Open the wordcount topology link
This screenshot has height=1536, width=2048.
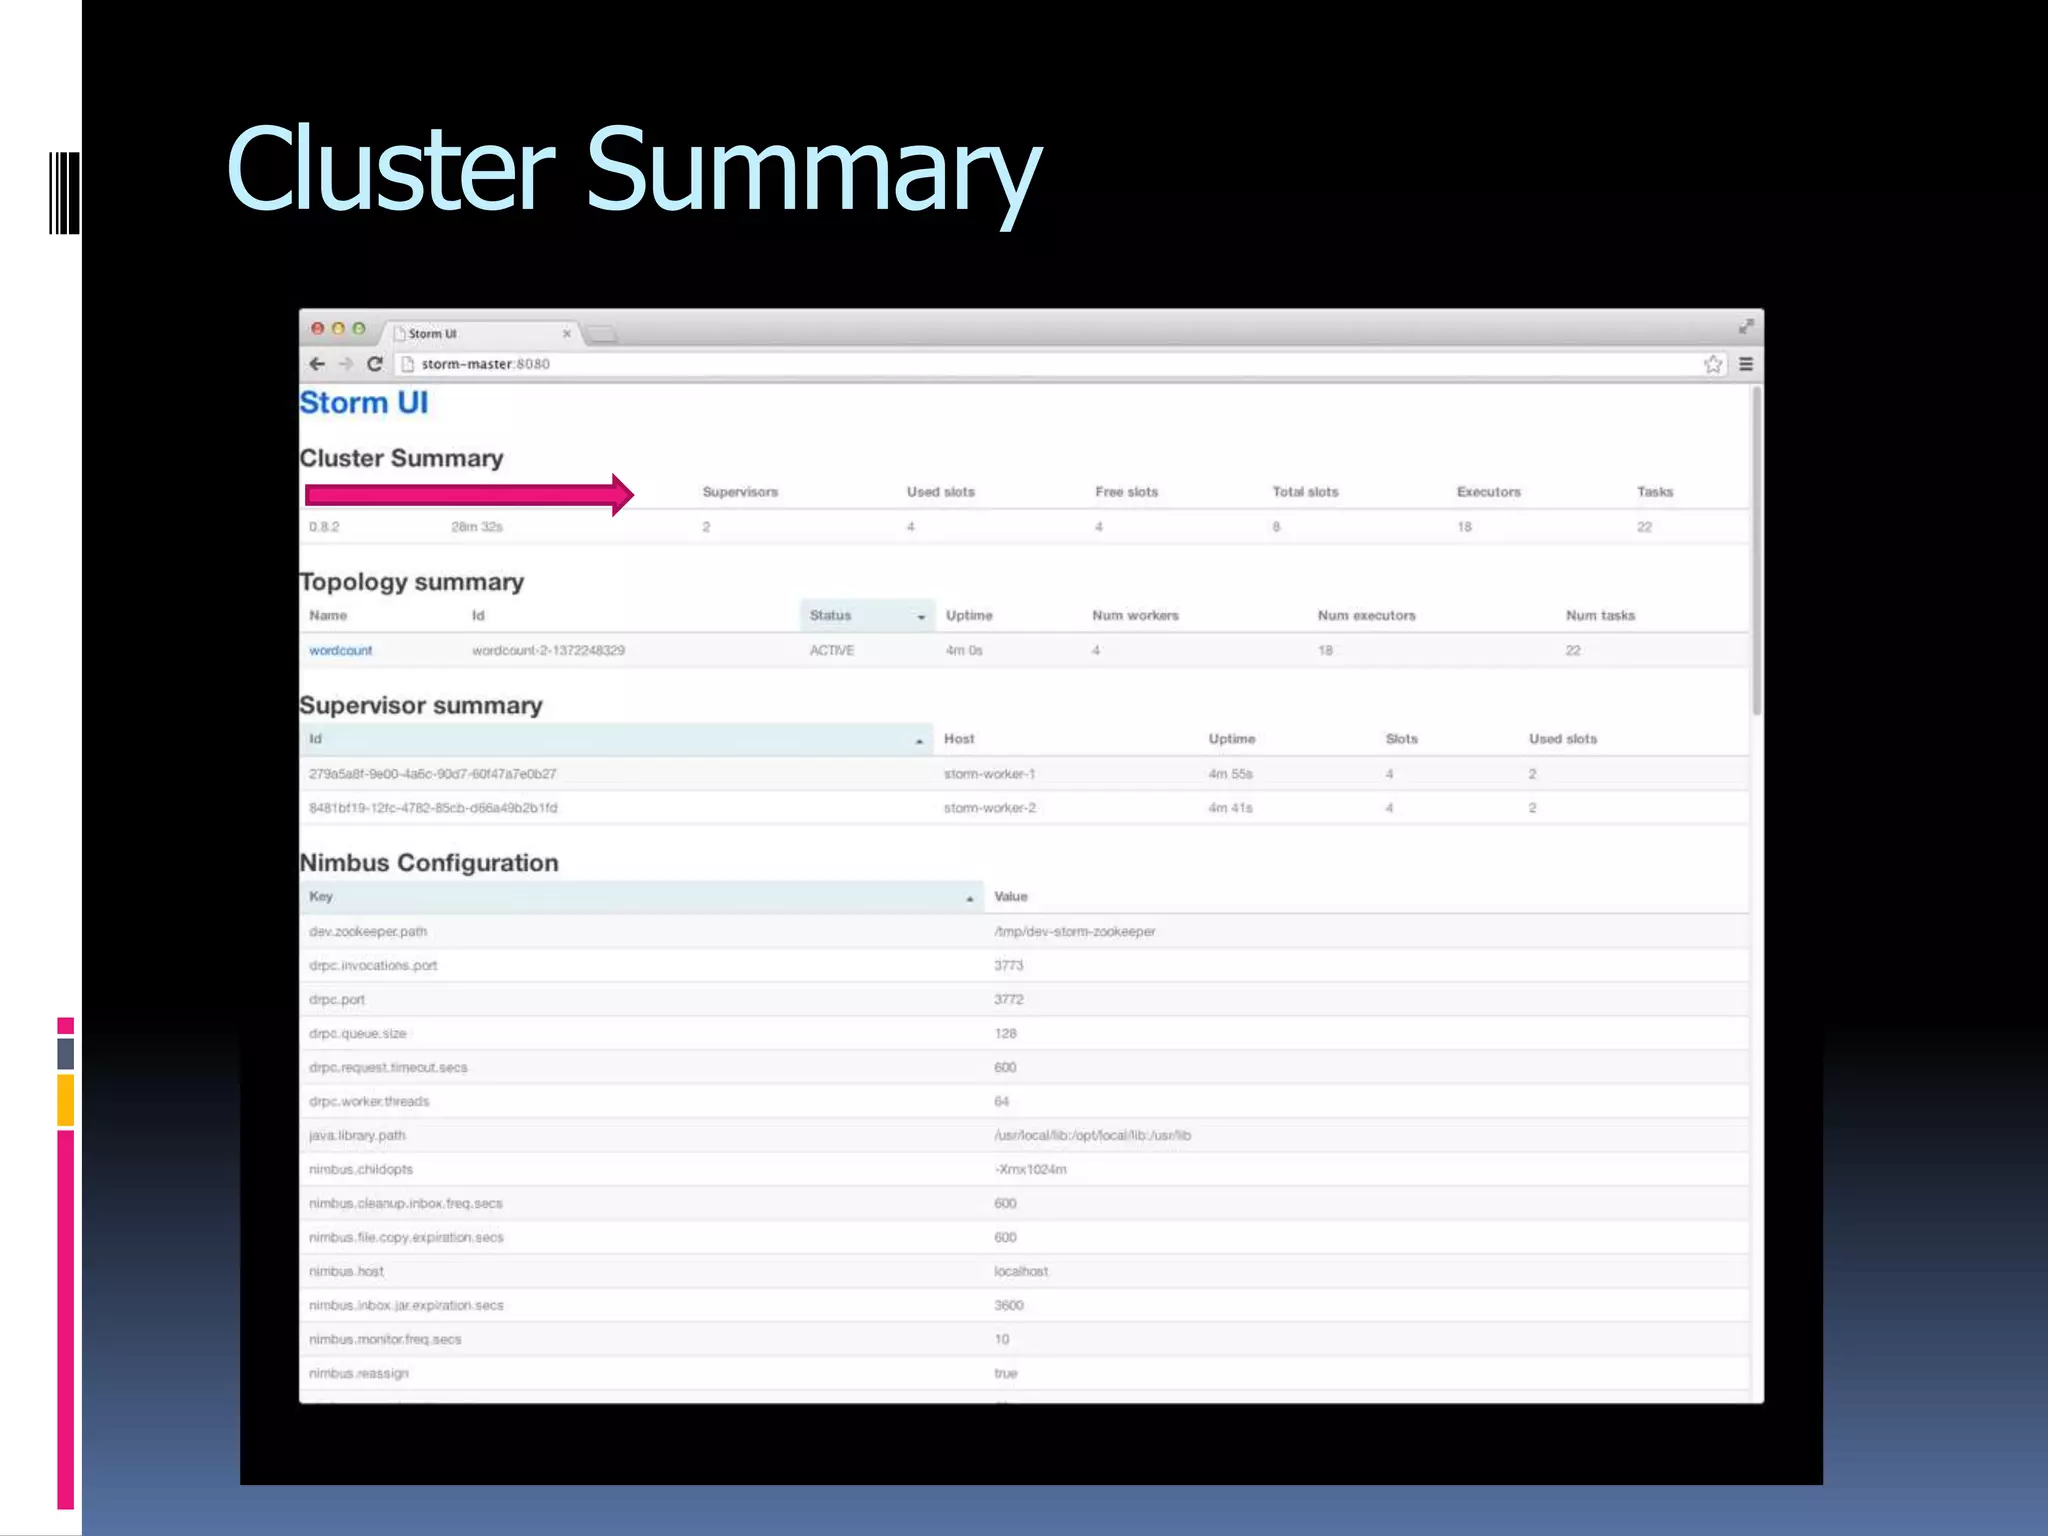pos(341,650)
